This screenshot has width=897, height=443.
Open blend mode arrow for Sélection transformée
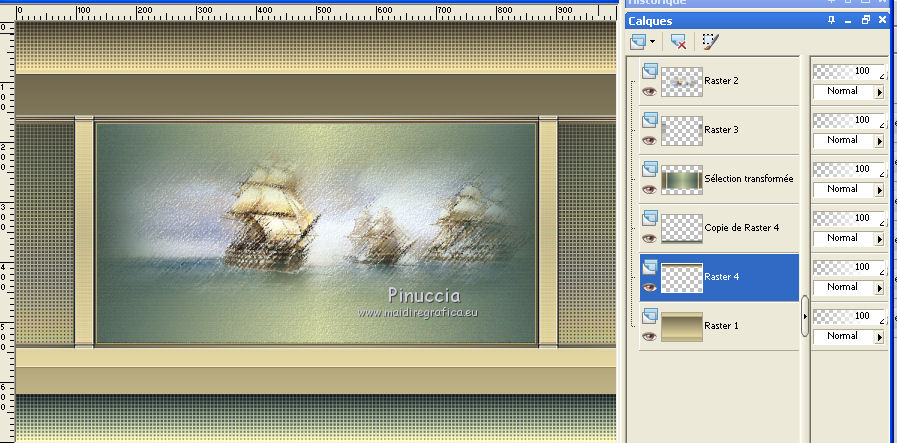tap(880, 191)
